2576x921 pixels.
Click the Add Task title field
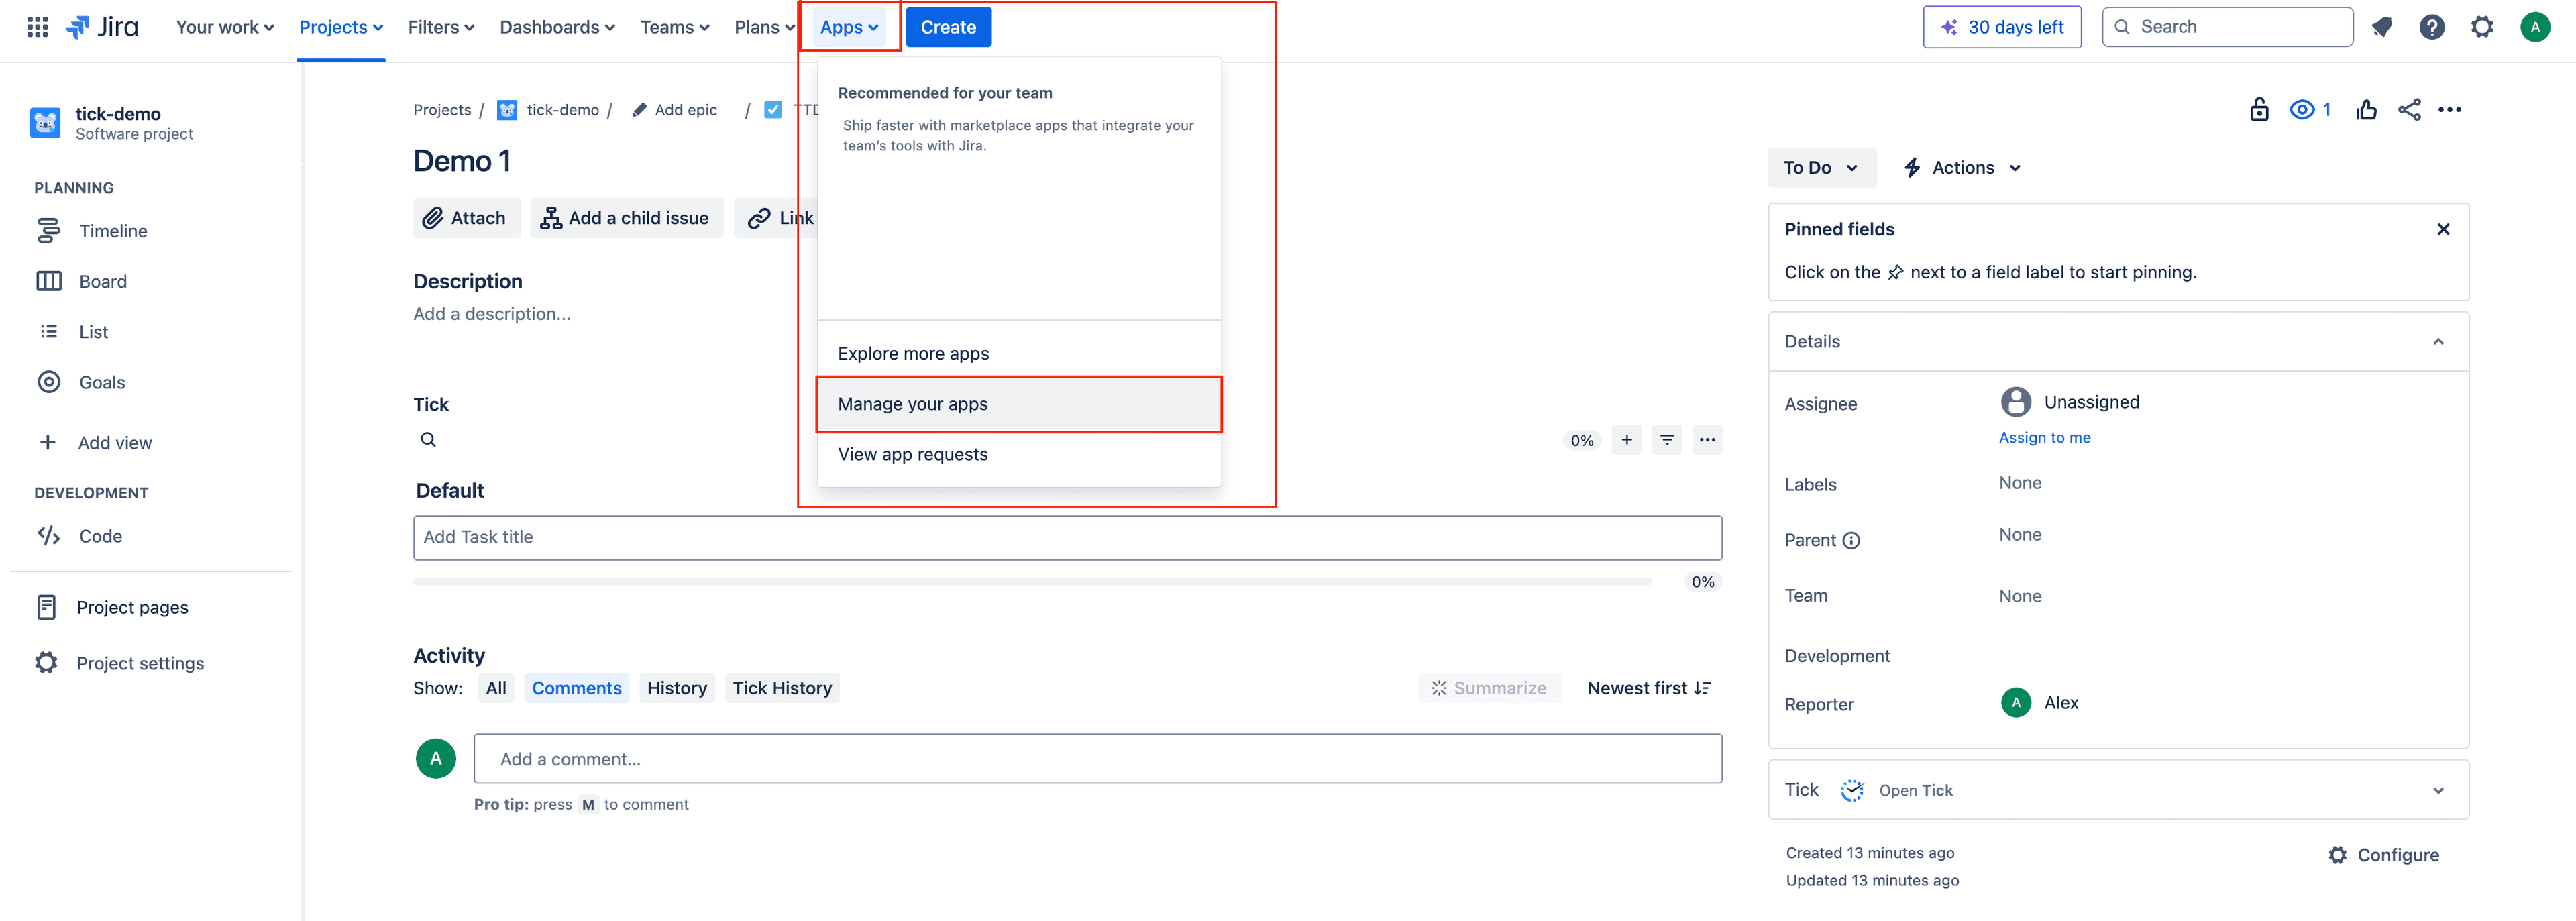1067,538
